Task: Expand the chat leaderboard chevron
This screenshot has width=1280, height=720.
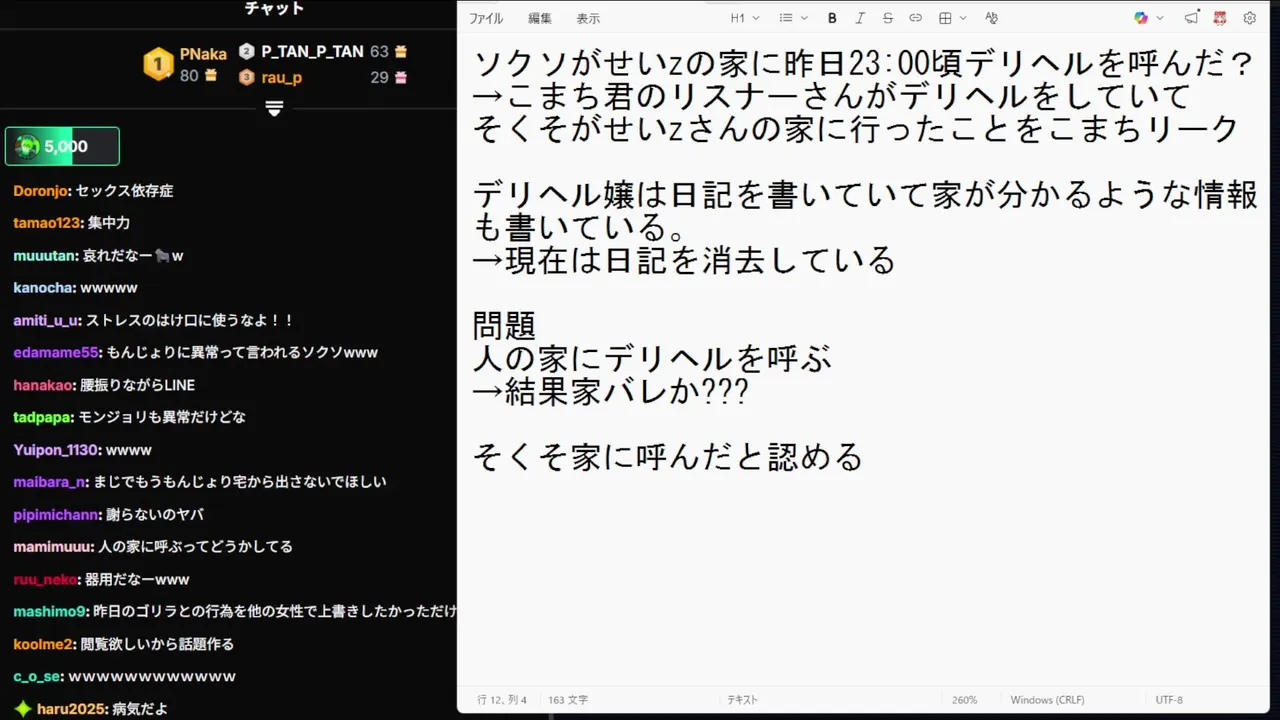Action: coord(275,108)
